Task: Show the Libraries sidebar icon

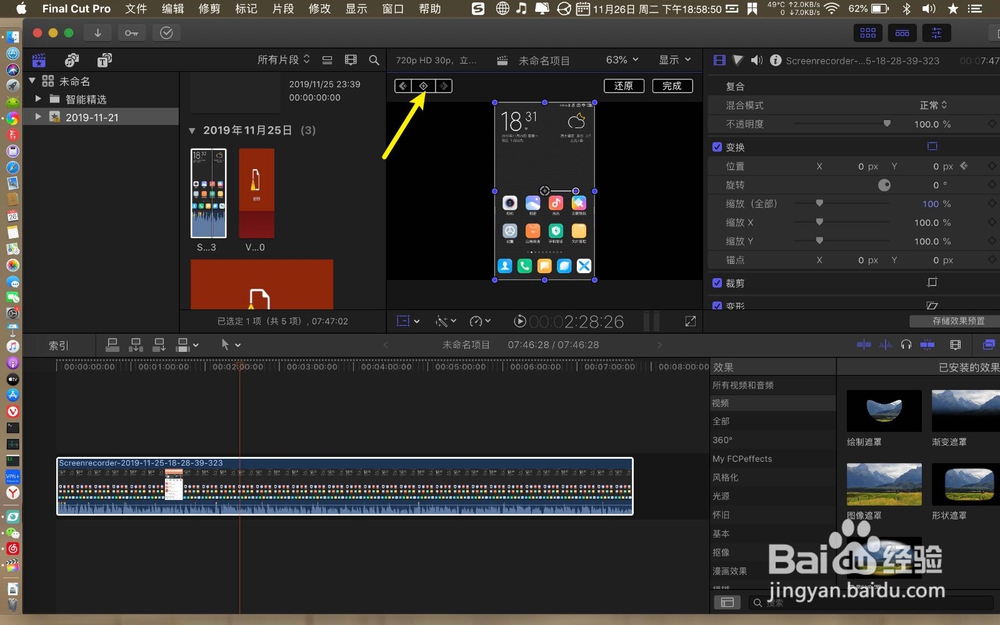Action: point(39,60)
